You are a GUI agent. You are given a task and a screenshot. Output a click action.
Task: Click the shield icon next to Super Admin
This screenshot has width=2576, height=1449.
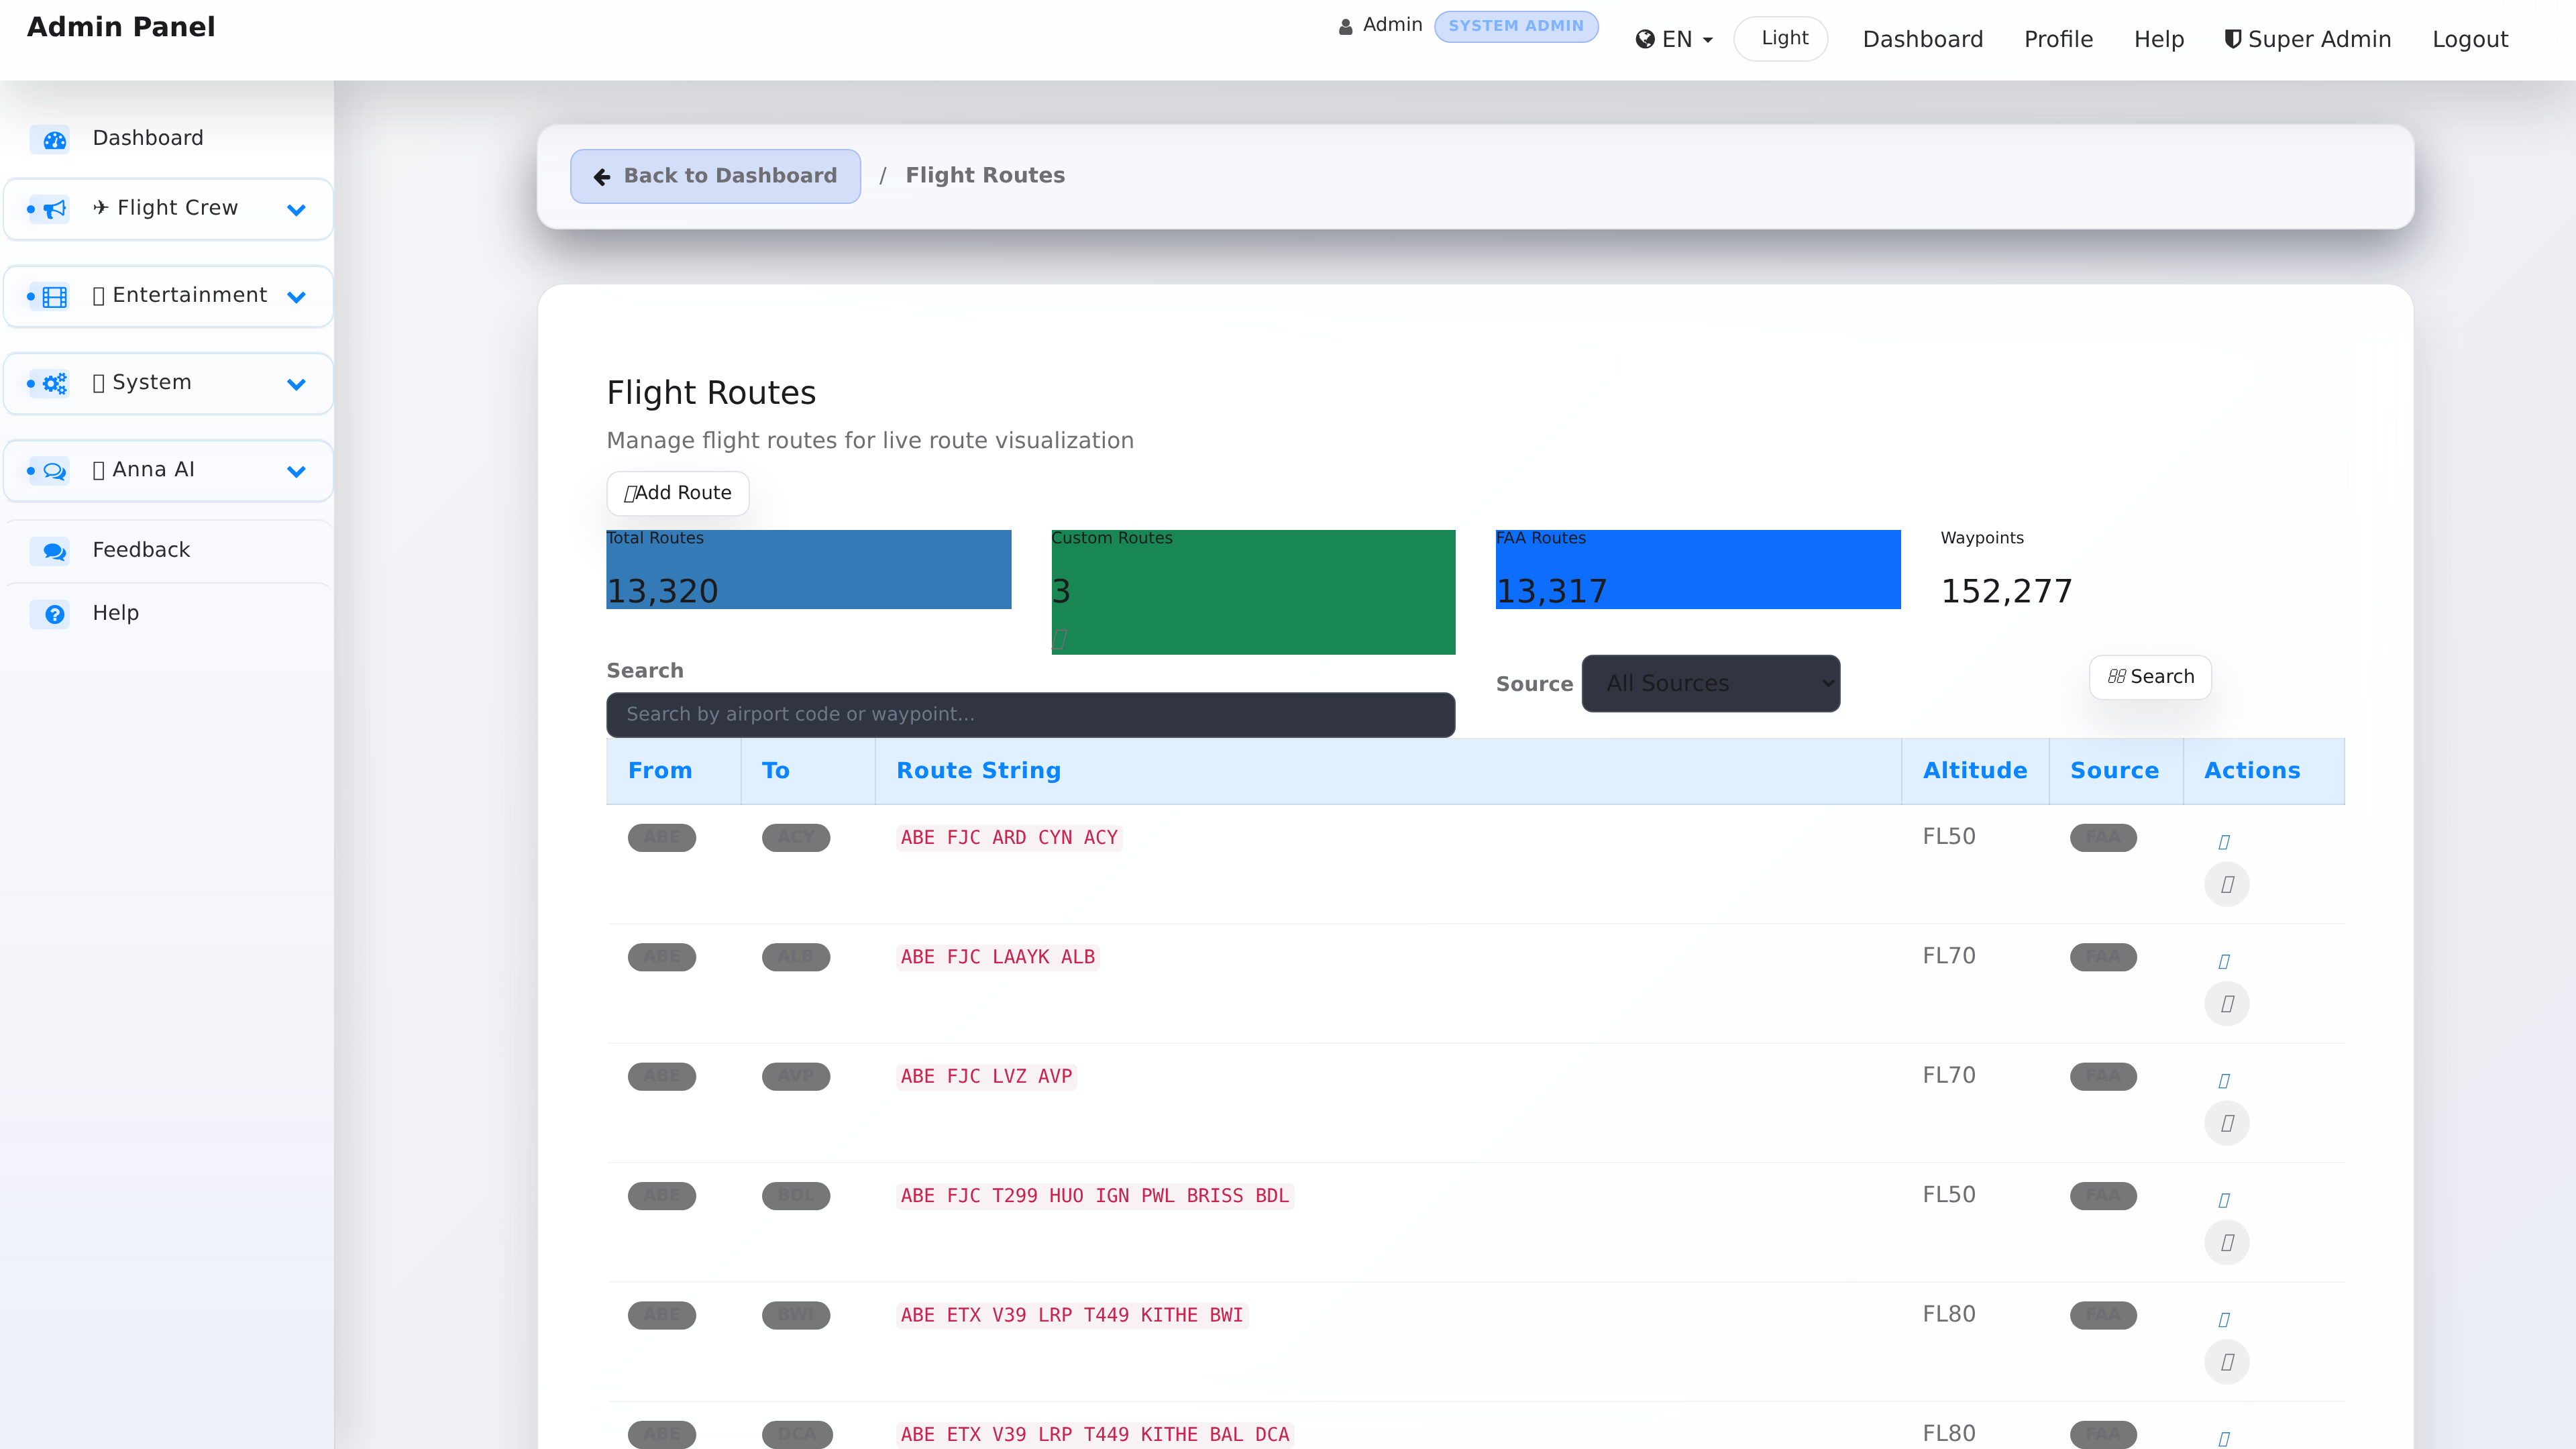coord(2232,39)
